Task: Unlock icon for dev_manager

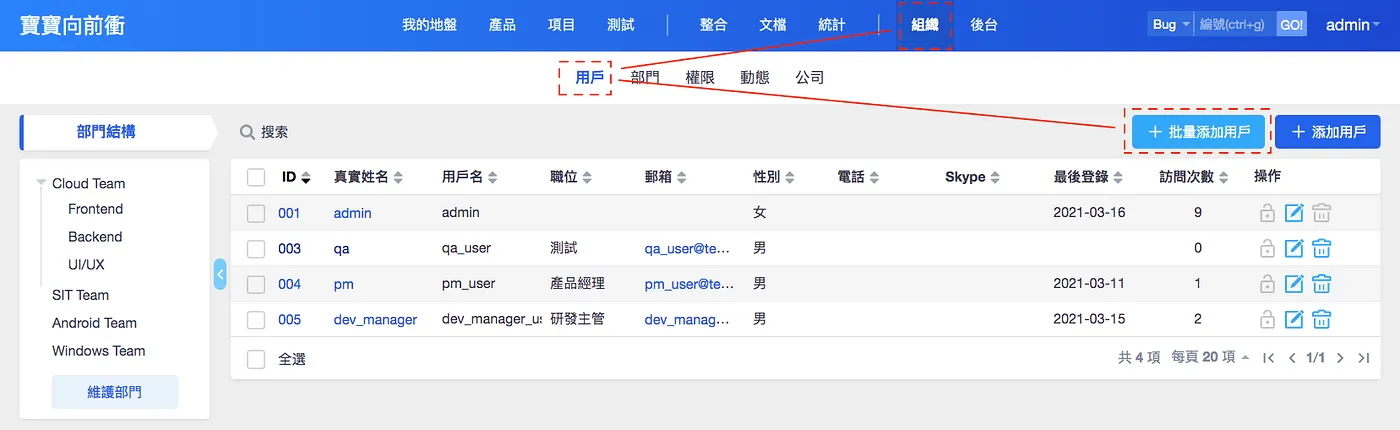Action: pos(1267,320)
